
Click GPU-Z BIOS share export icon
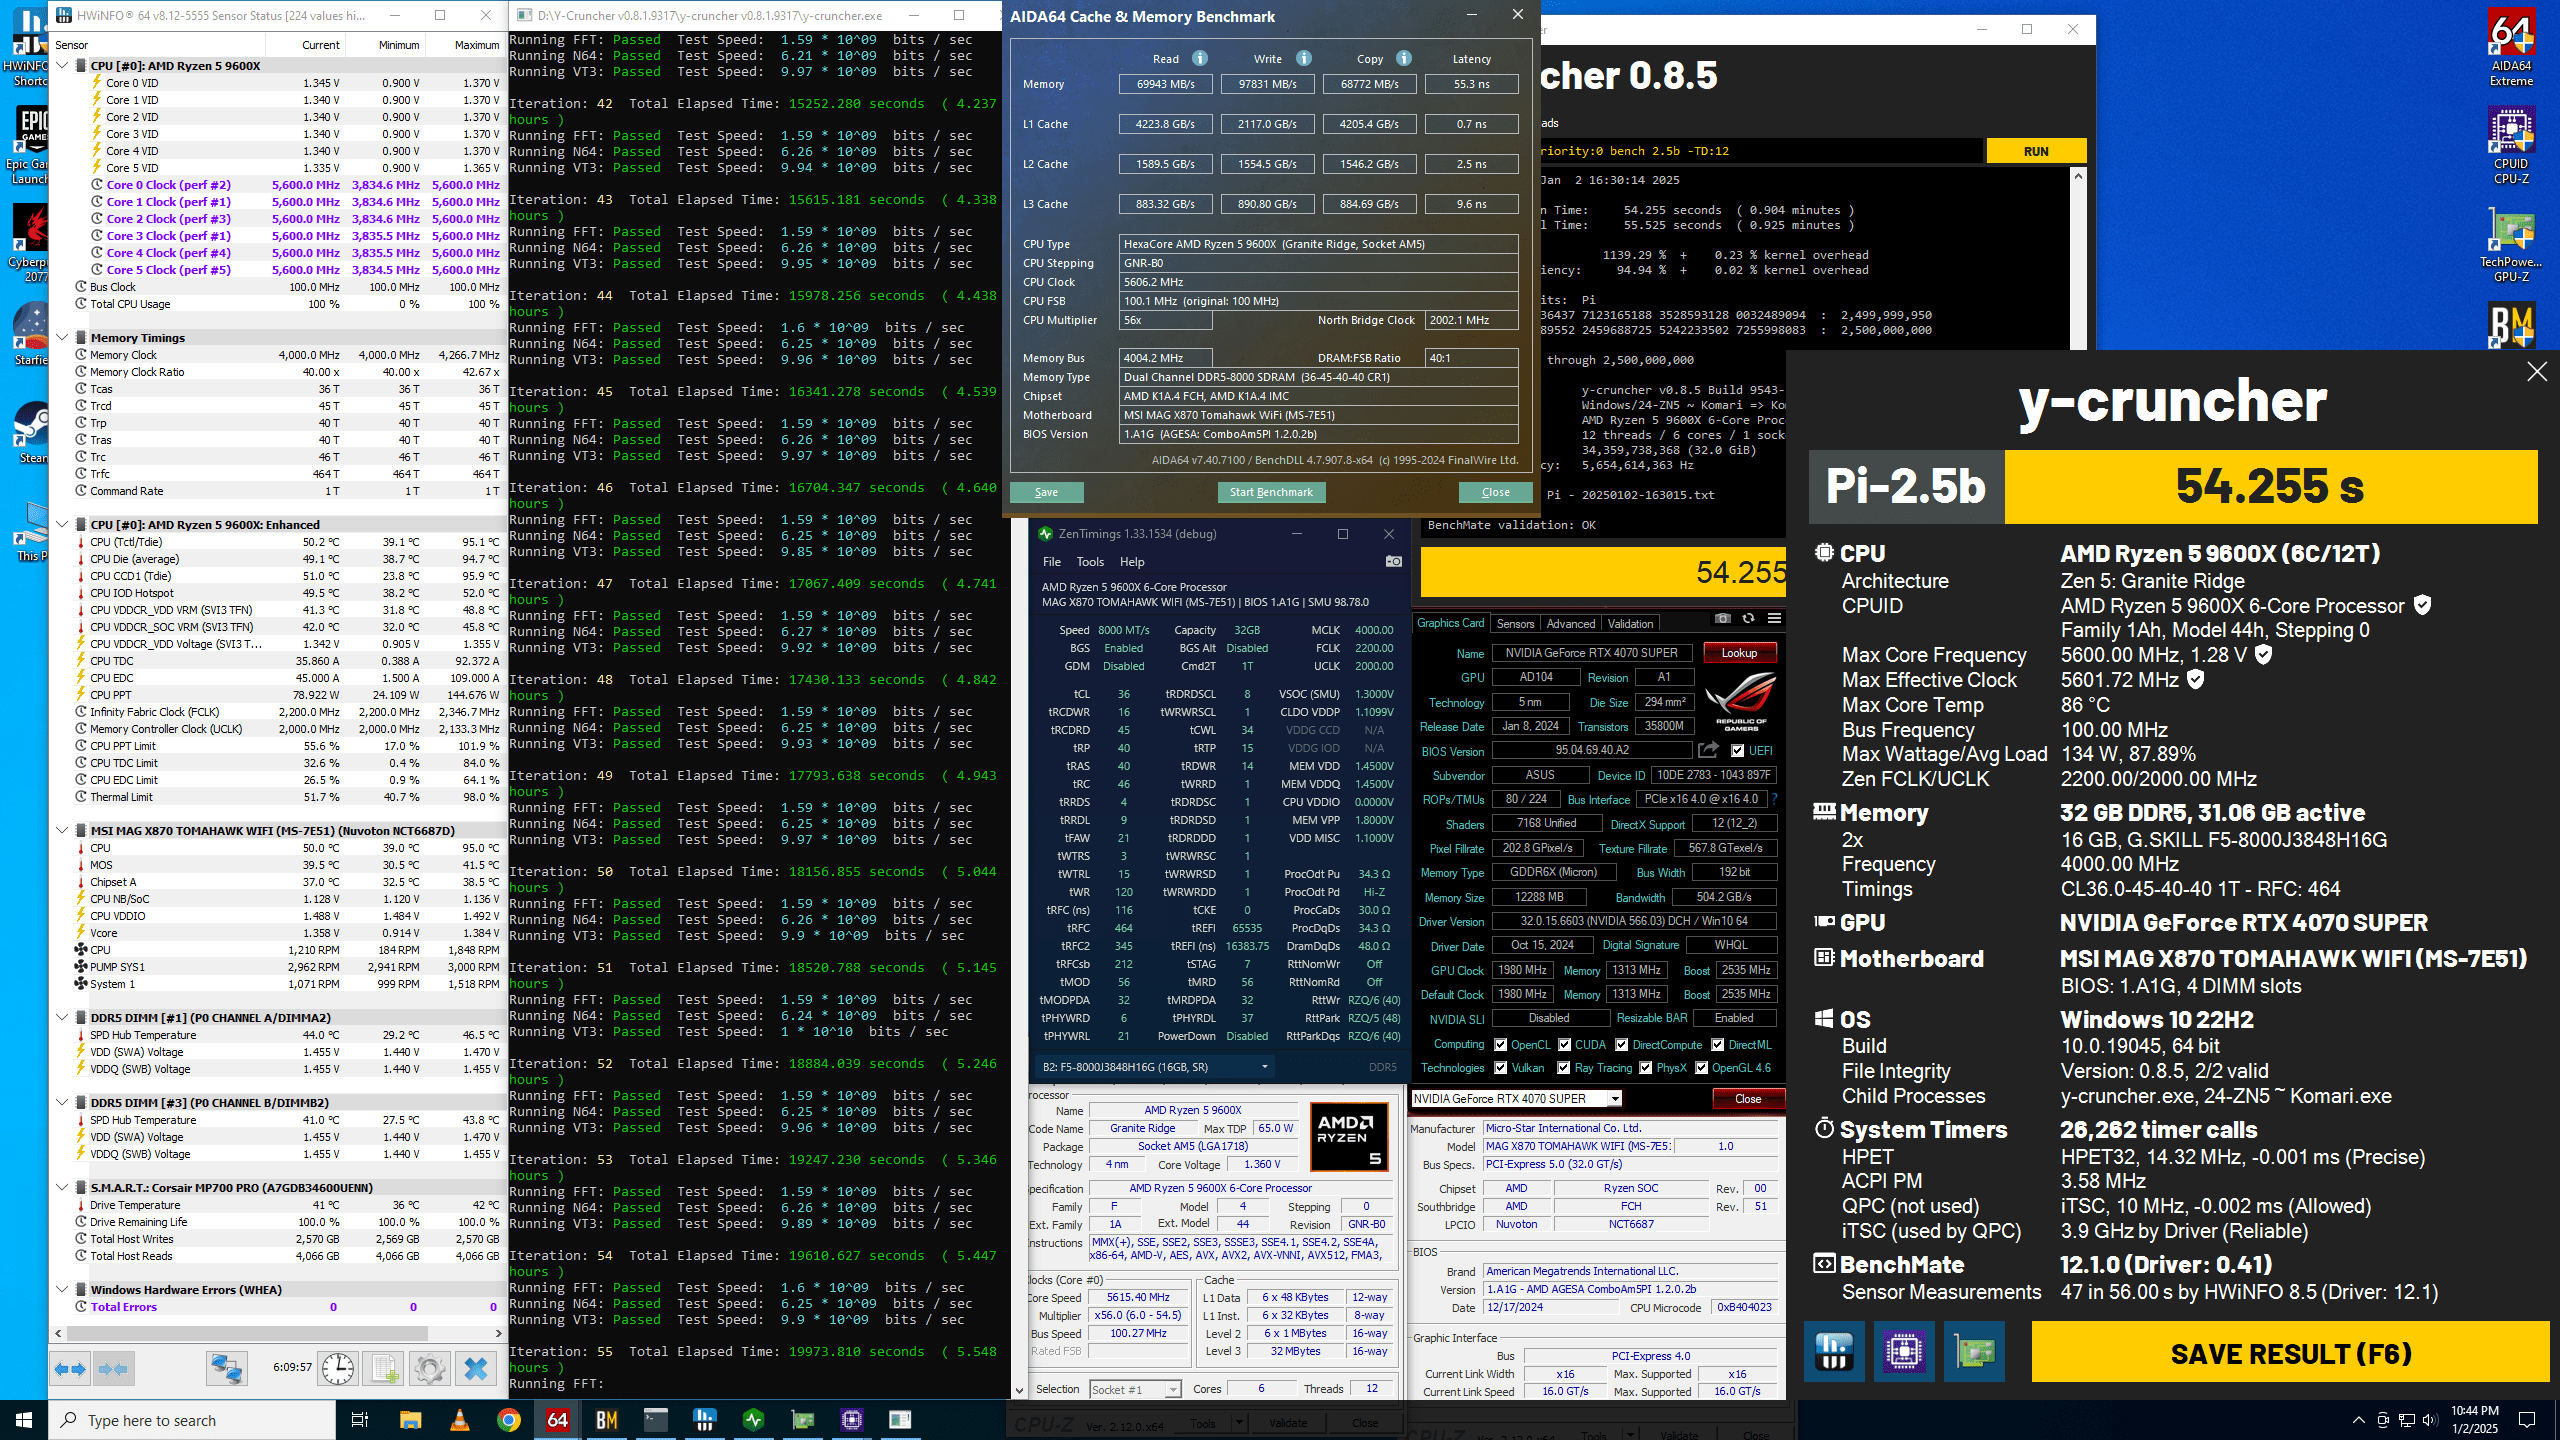tap(1708, 750)
